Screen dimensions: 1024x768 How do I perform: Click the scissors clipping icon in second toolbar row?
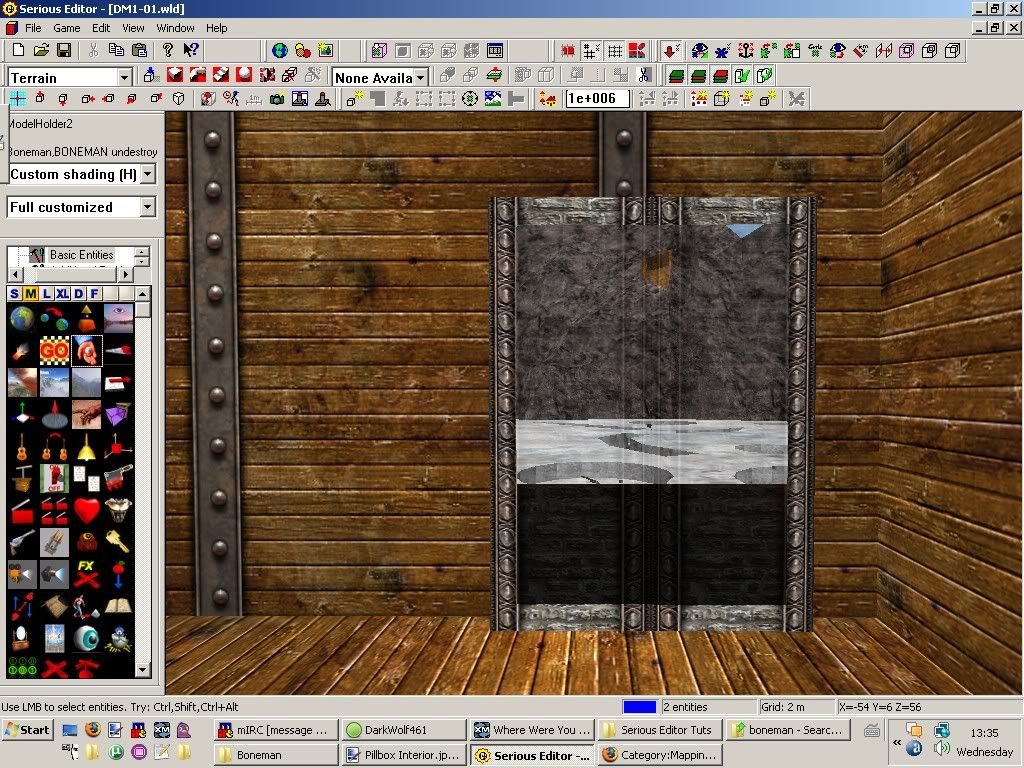(x=644, y=75)
